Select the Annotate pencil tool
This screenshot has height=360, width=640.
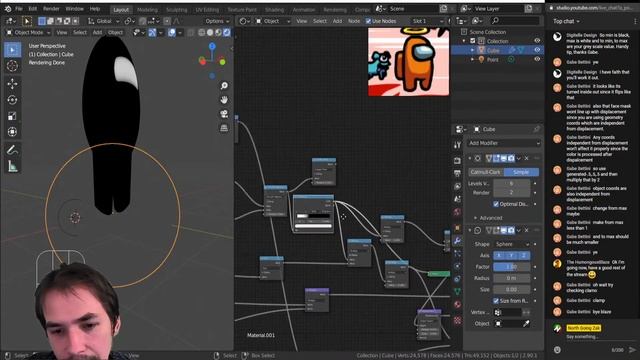pyautogui.click(x=12, y=150)
